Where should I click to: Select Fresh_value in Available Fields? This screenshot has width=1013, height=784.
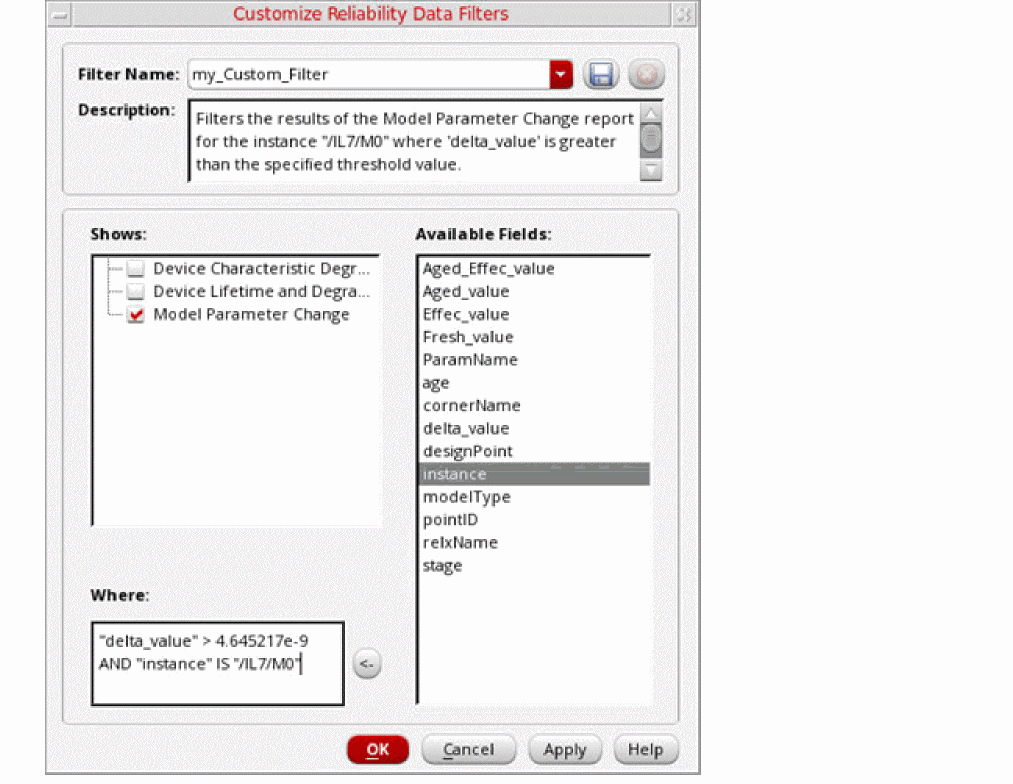534,337
